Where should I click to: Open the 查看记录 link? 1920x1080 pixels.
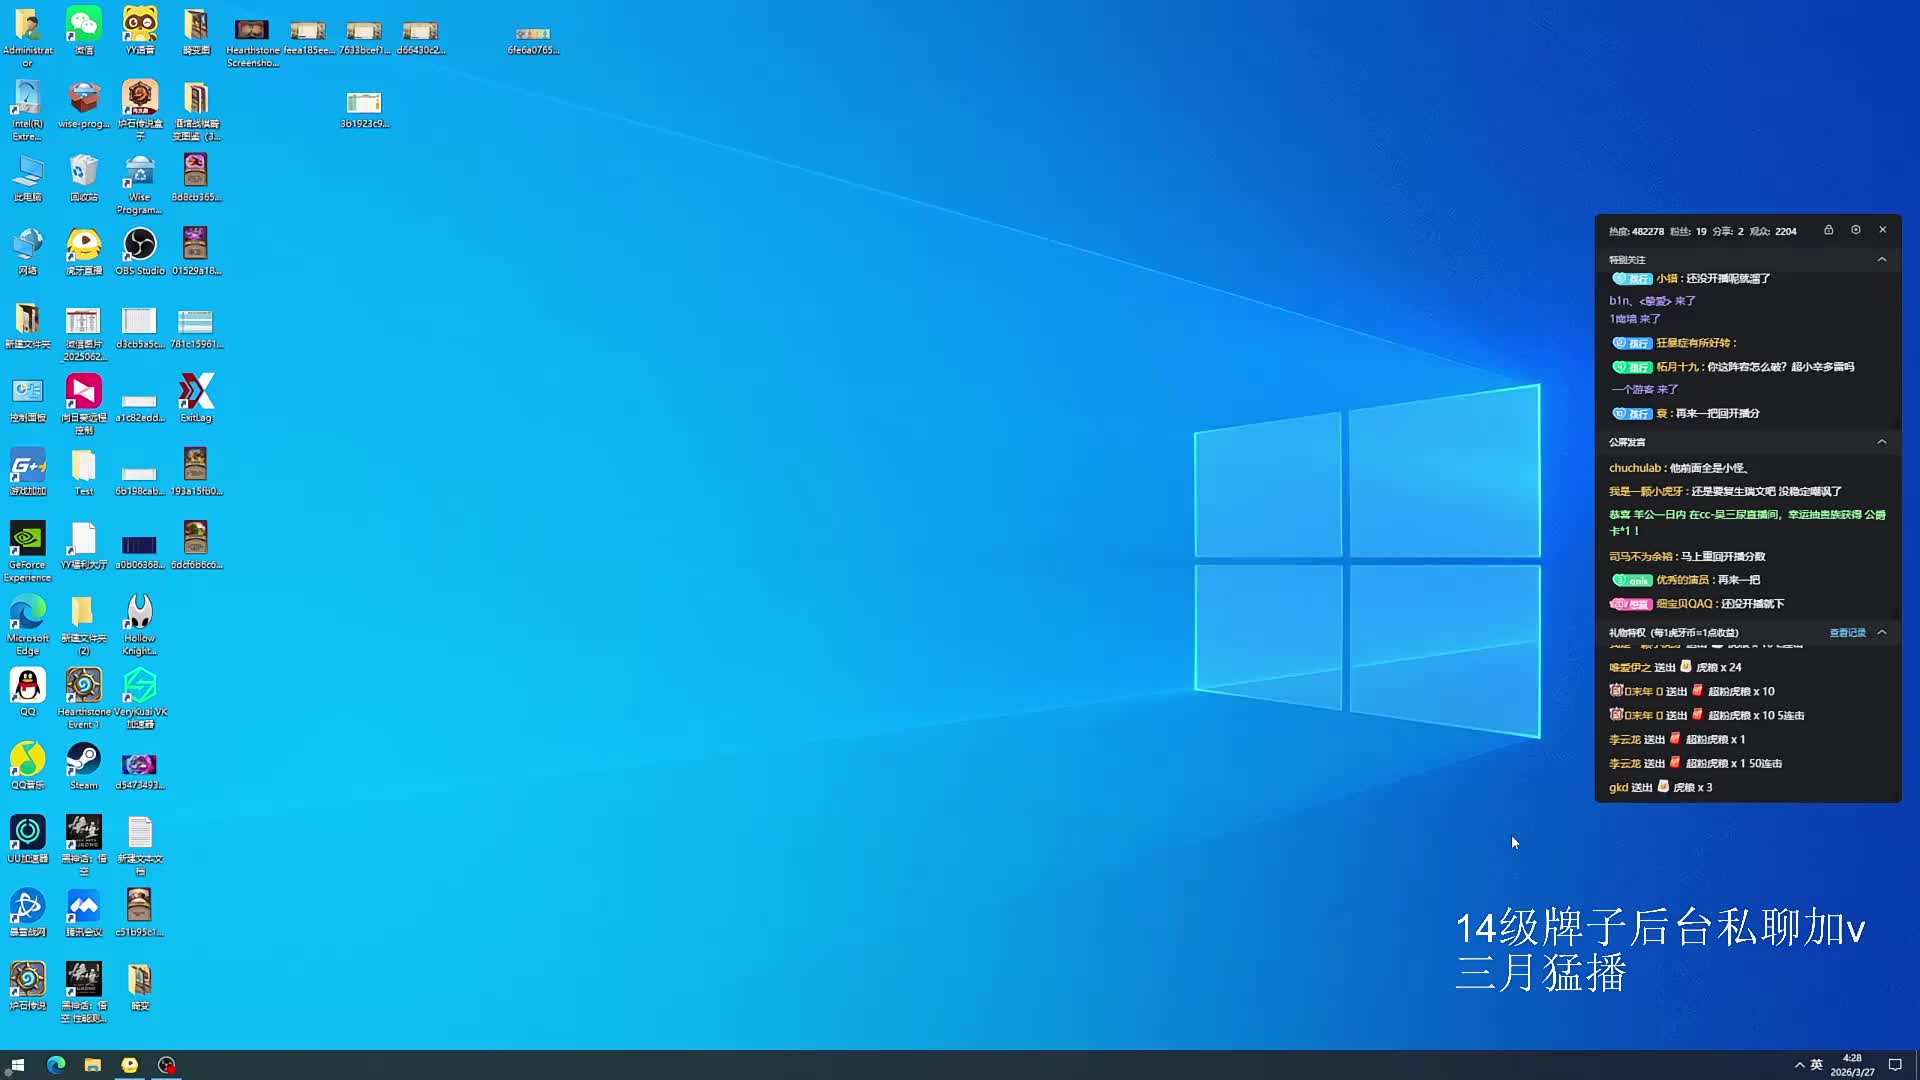pos(1847,632)
